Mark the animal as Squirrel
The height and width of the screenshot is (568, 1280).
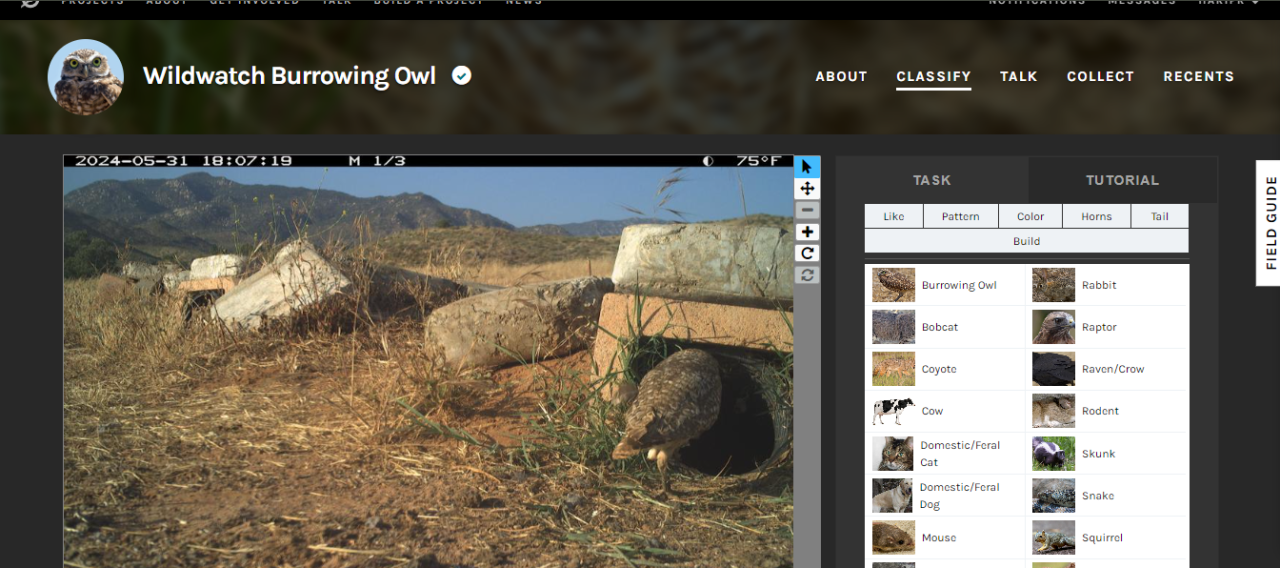coord(1108,537)
